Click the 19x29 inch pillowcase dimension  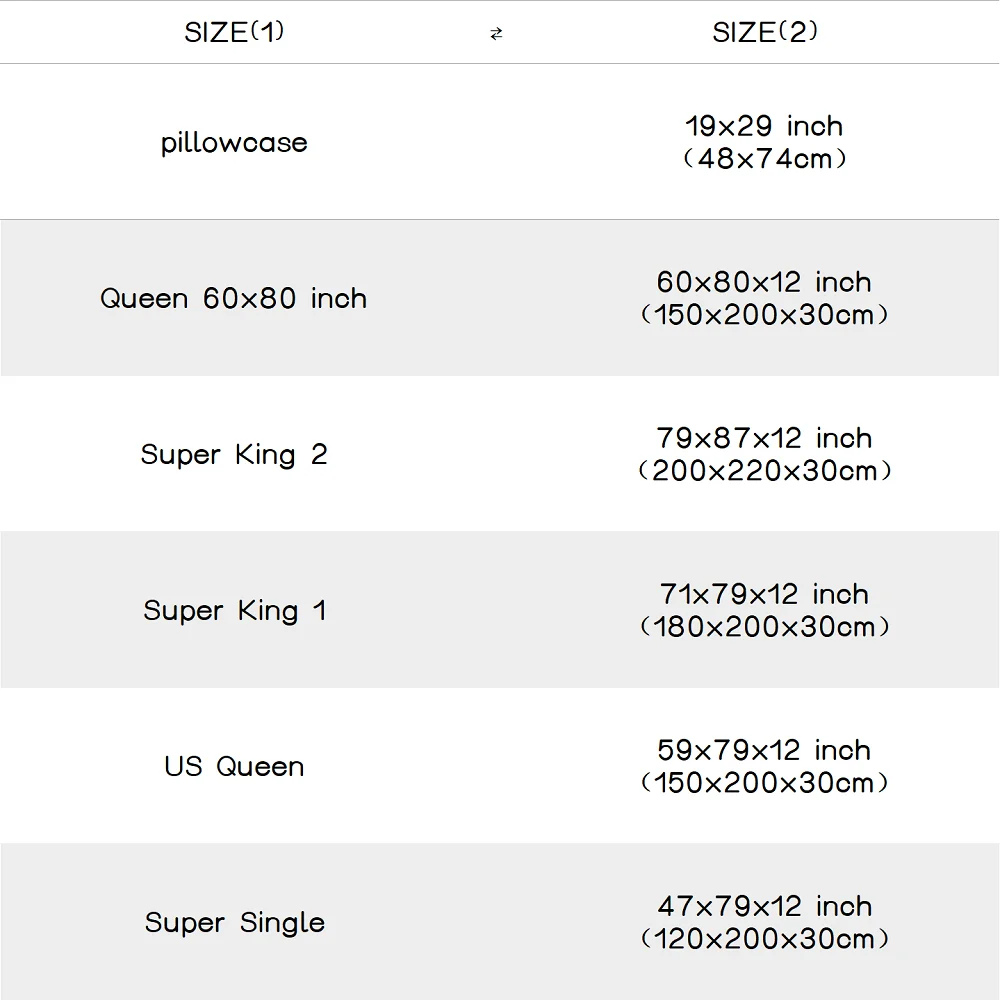coord(764,126)
